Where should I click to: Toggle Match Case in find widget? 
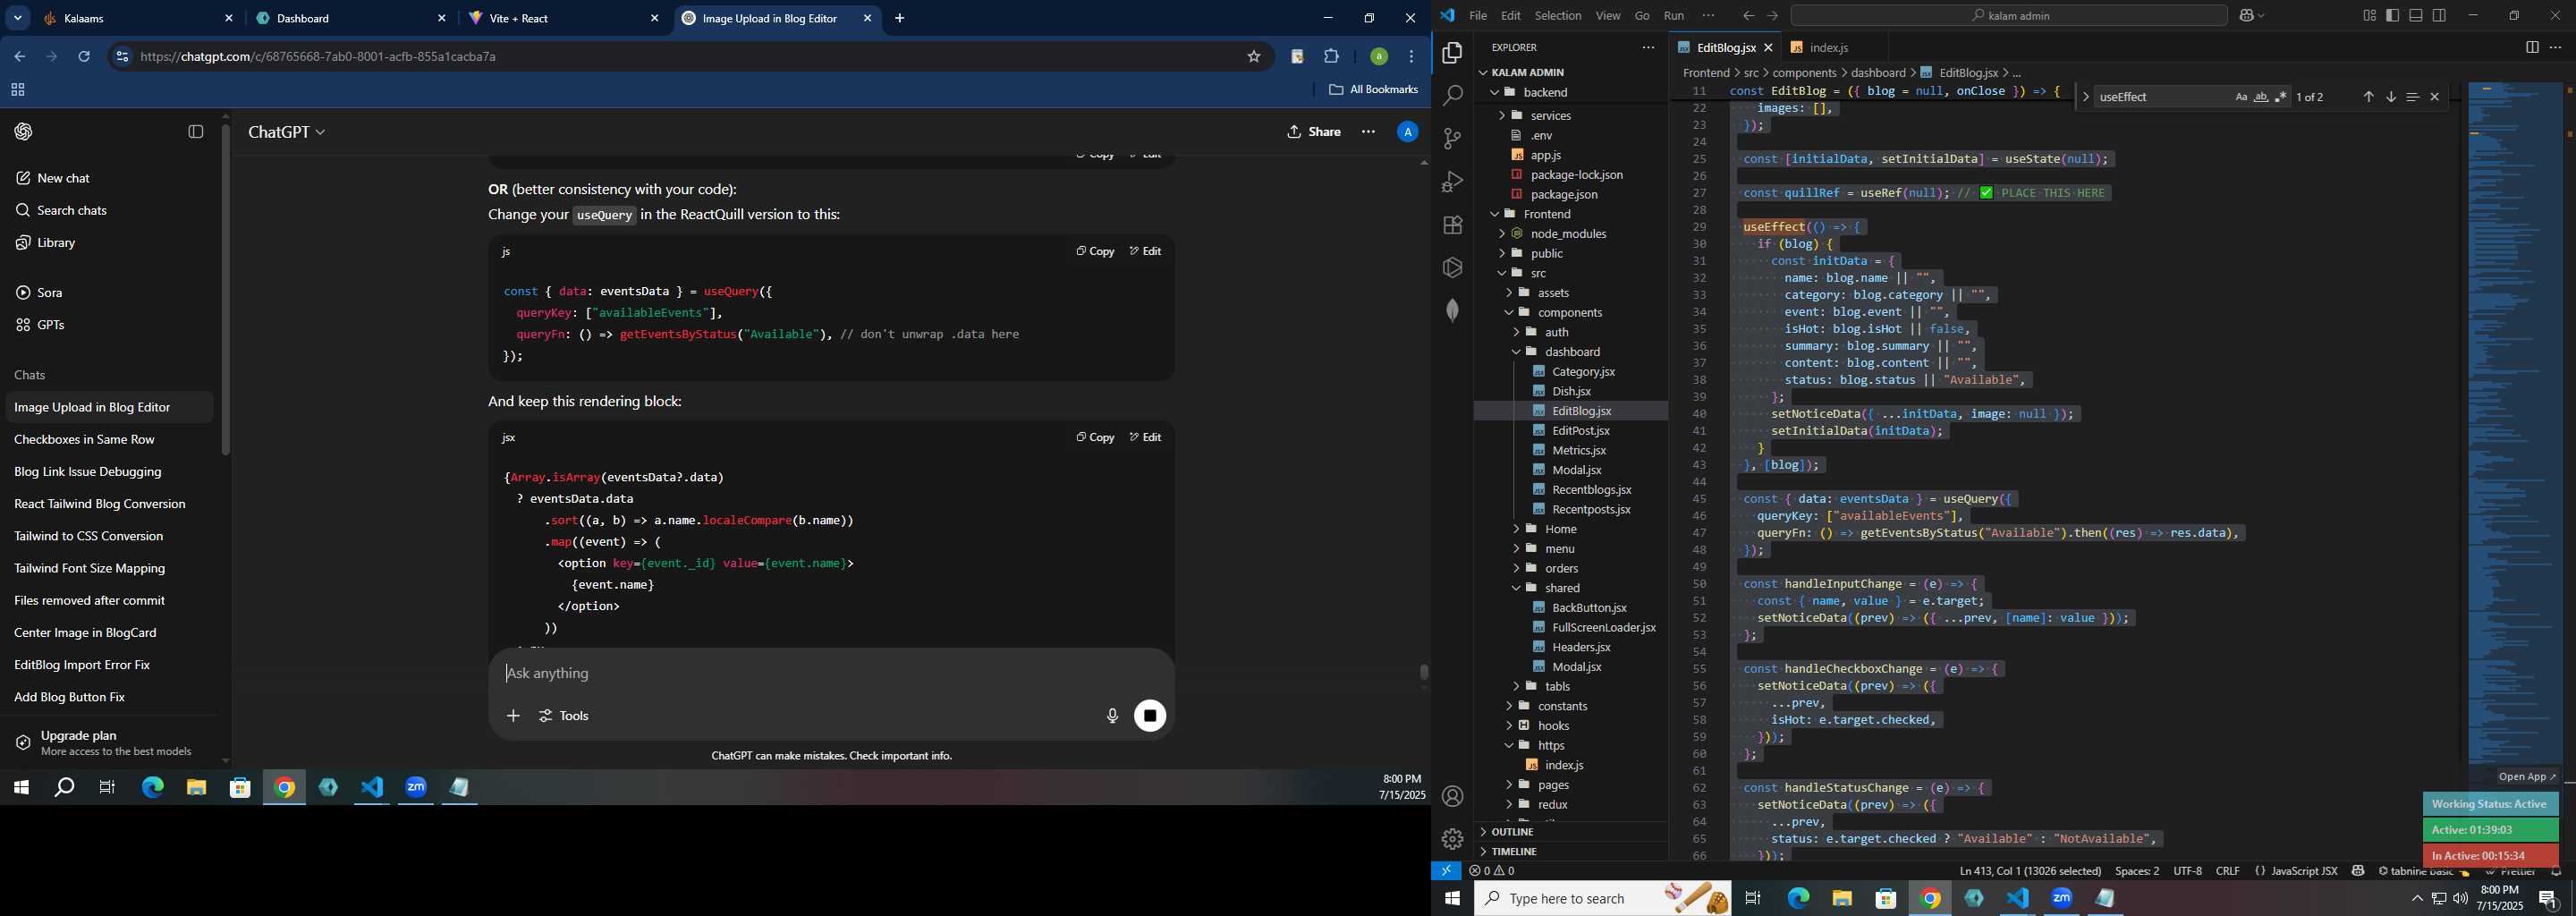2241,97
